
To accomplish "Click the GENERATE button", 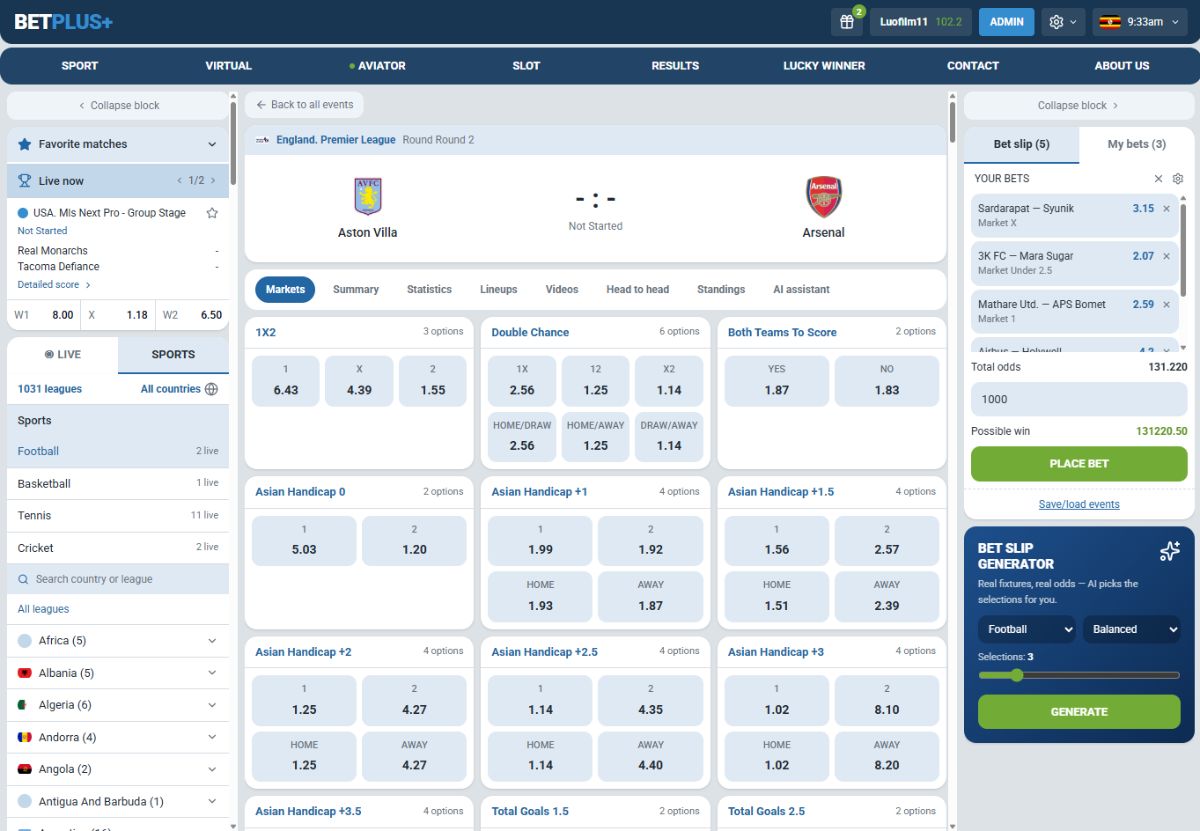I will click(1079, 712).
